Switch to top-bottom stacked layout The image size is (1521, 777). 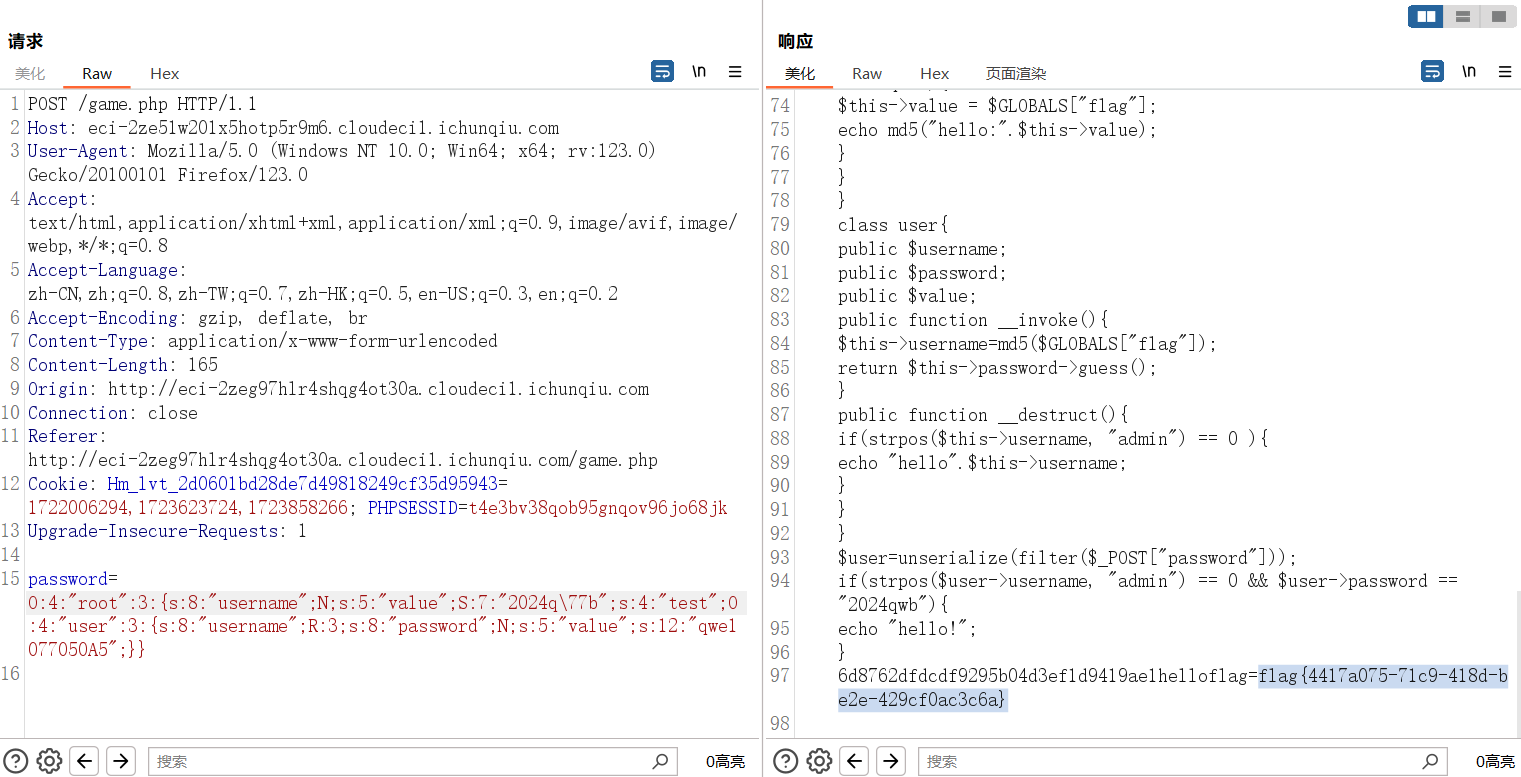[x=1462, y=16]
